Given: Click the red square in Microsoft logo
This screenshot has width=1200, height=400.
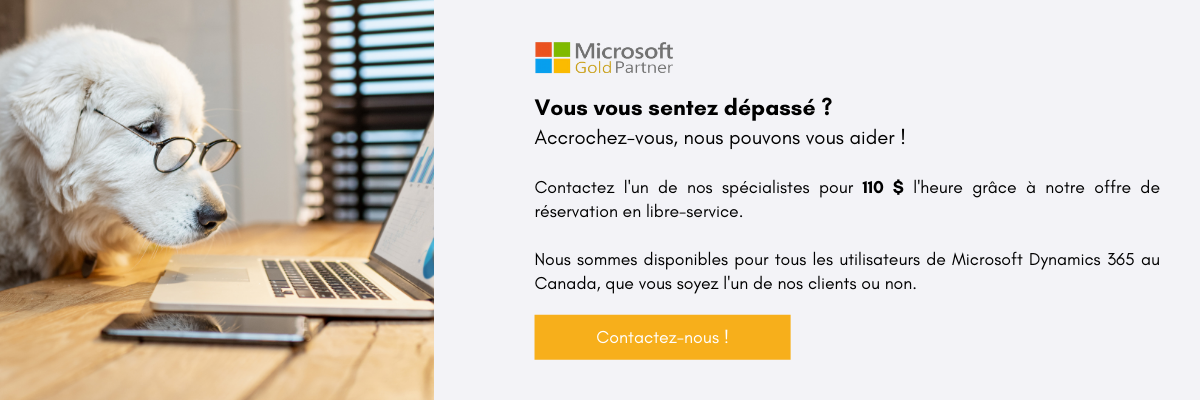Looking at the screenshot, I should pos(543,49).
